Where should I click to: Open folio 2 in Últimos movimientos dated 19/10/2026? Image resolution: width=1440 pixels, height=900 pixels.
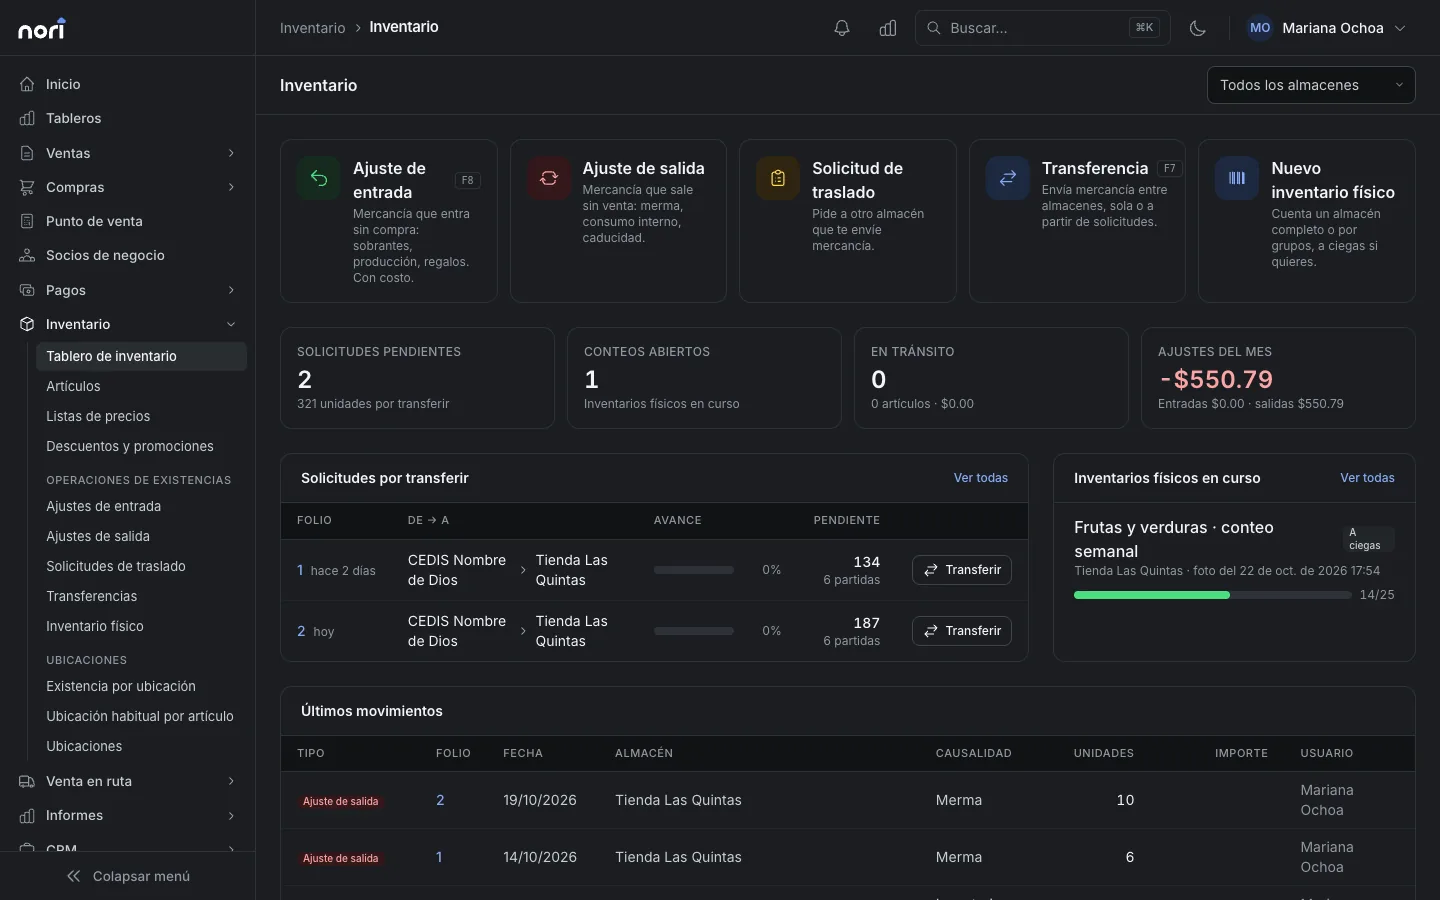coord(440,800)
